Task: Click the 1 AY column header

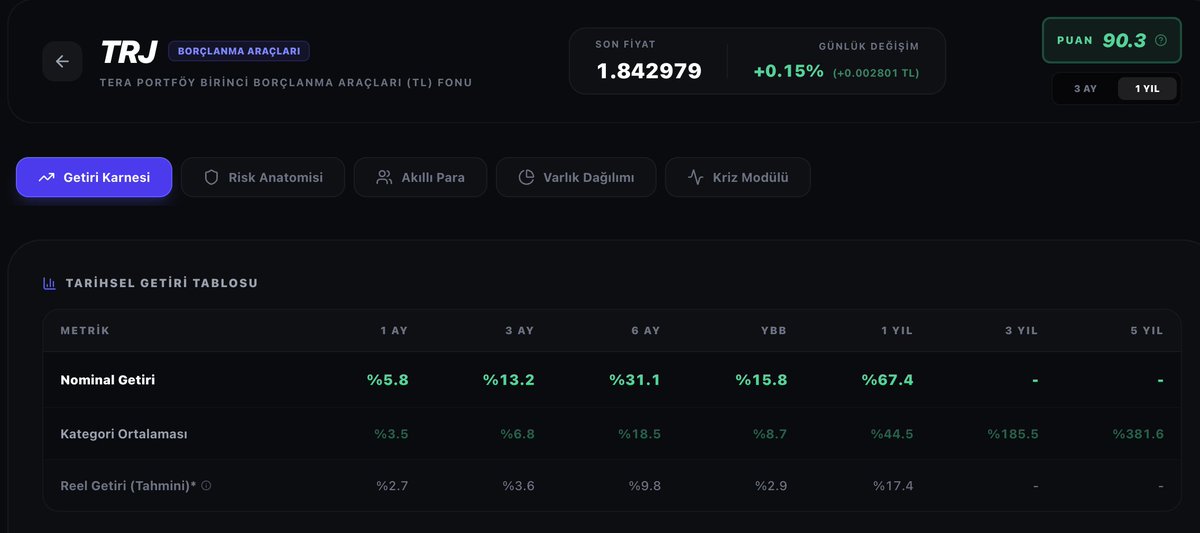Action: 394,331
